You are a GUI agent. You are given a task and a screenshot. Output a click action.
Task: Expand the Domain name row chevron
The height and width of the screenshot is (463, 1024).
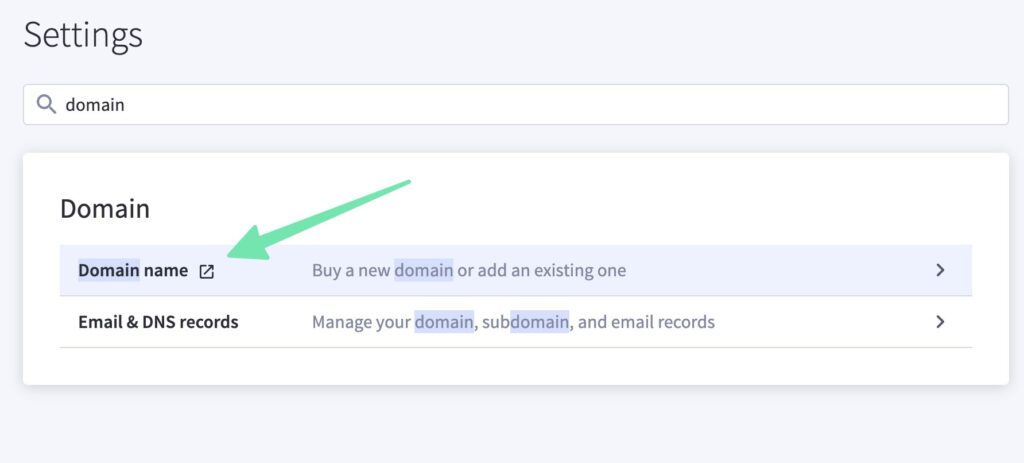click(940, 270)
